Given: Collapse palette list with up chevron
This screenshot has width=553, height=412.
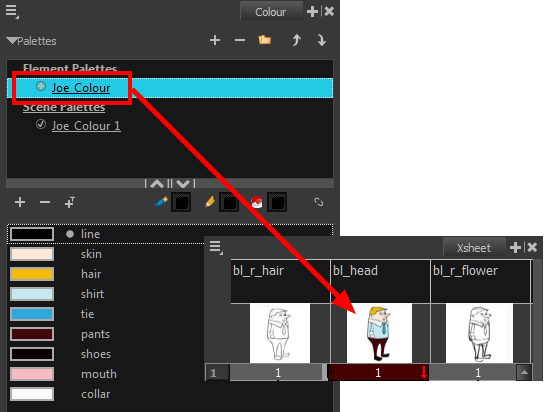Looking at the screenshot, I should pyautogui.click(x=157, y=183).
